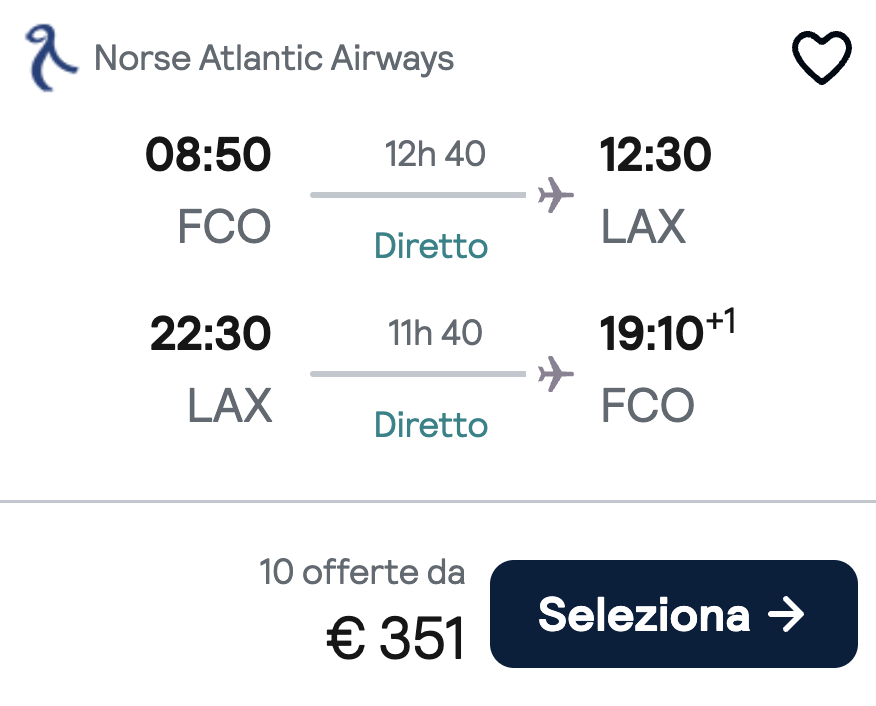
Task: Select the Norse Atlantic Airways name
Action: tap(274, 58)
